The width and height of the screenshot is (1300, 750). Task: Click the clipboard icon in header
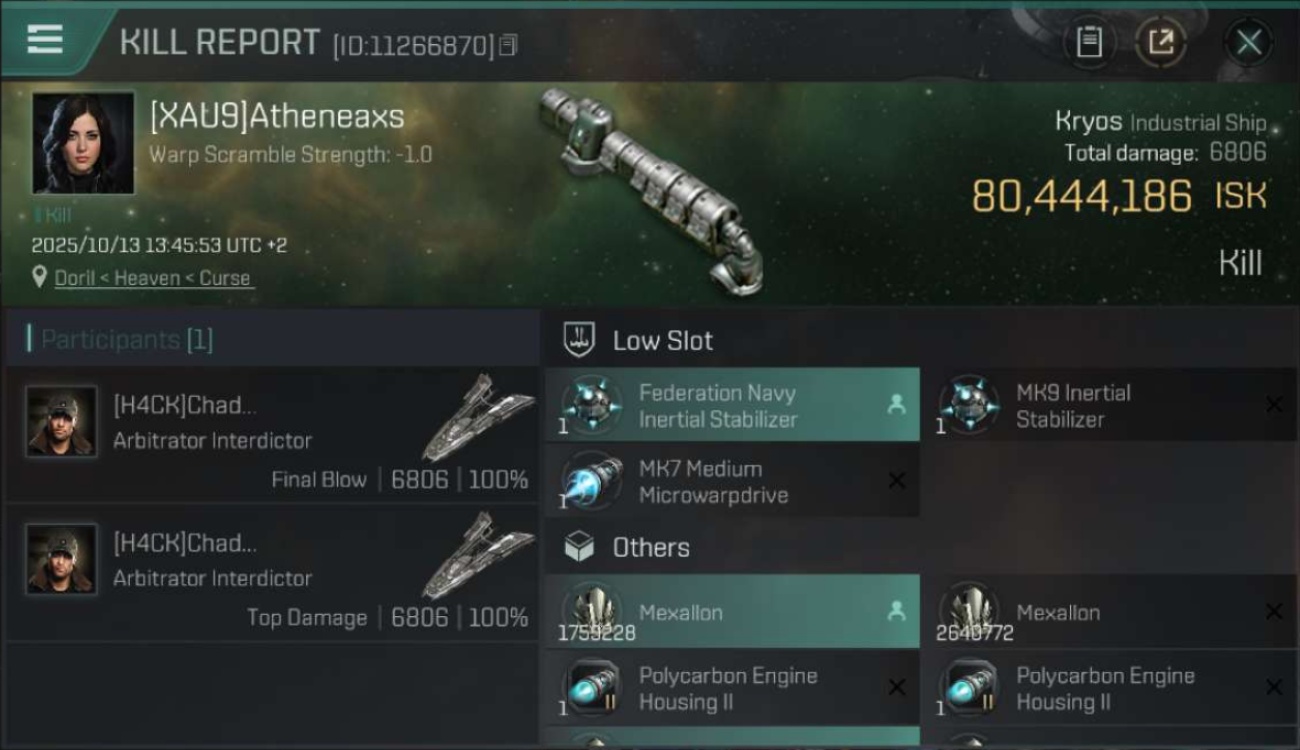pyautogui.click(x=1089, y=42)
